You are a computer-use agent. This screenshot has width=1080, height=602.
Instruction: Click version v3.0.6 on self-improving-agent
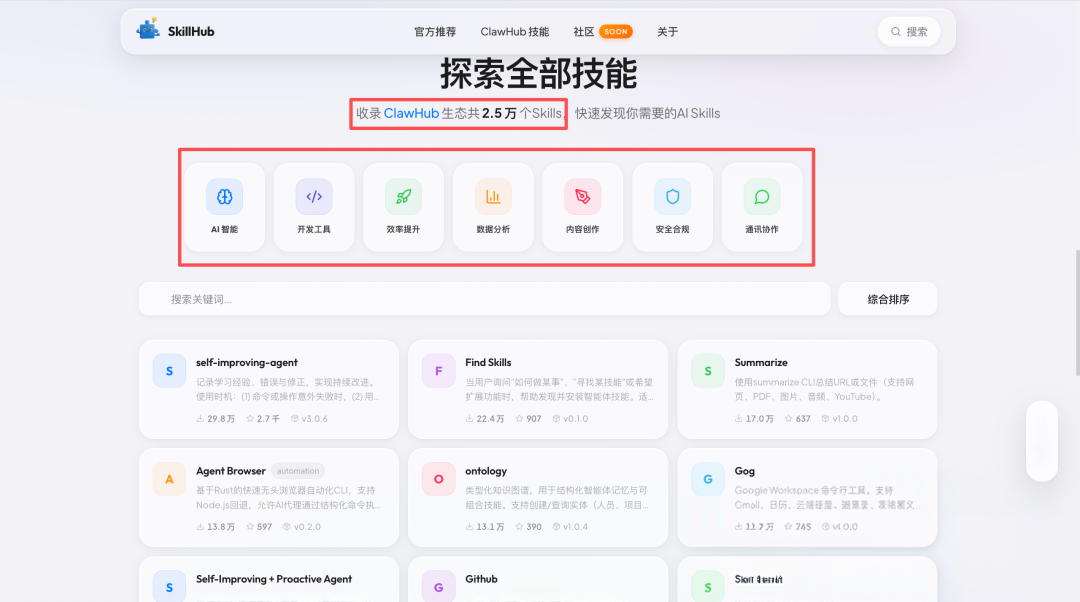(x=309, y=419)
